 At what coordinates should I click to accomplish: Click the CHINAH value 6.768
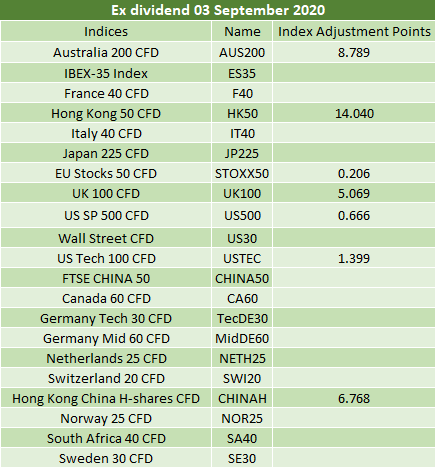tap(354, 398)
